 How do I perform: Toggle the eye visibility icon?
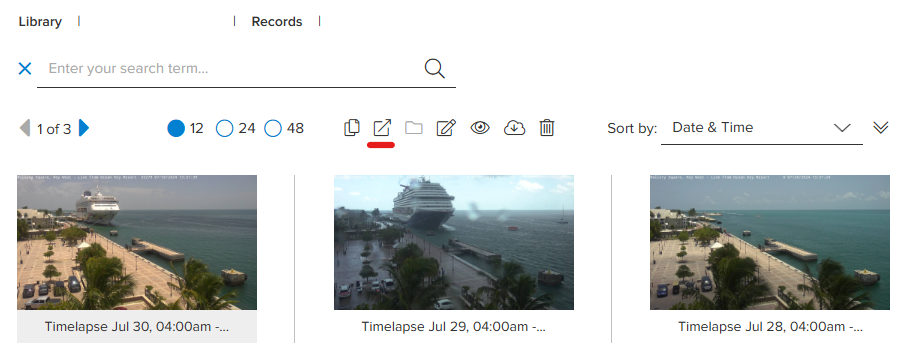tap(480, 127)
